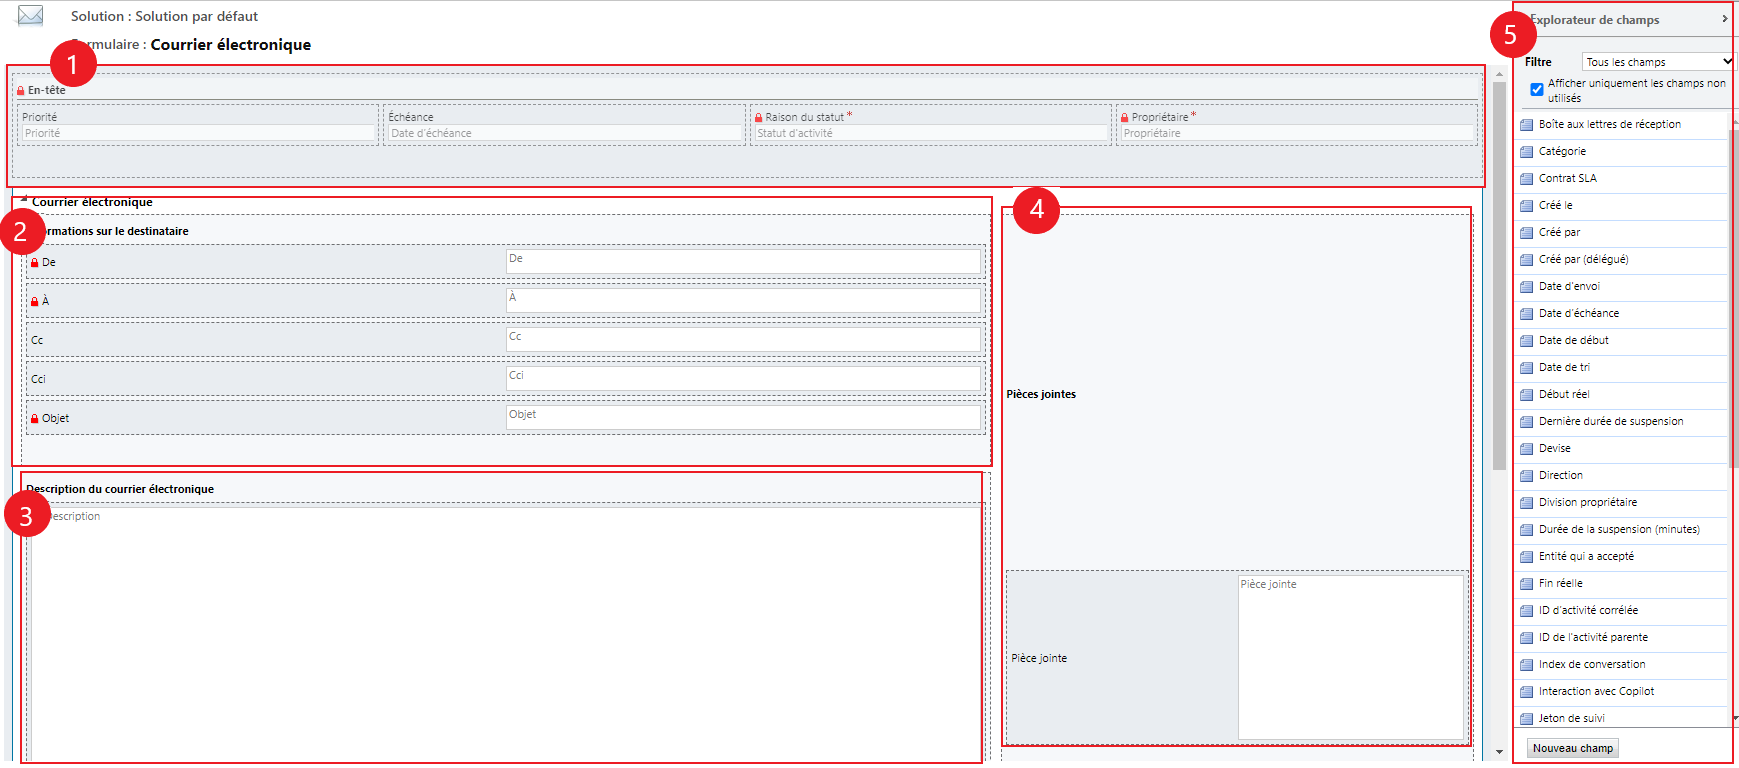1739x768 pixels.
Task: Click the field icon beside Date de tri
Action: tap(1526, 368)
